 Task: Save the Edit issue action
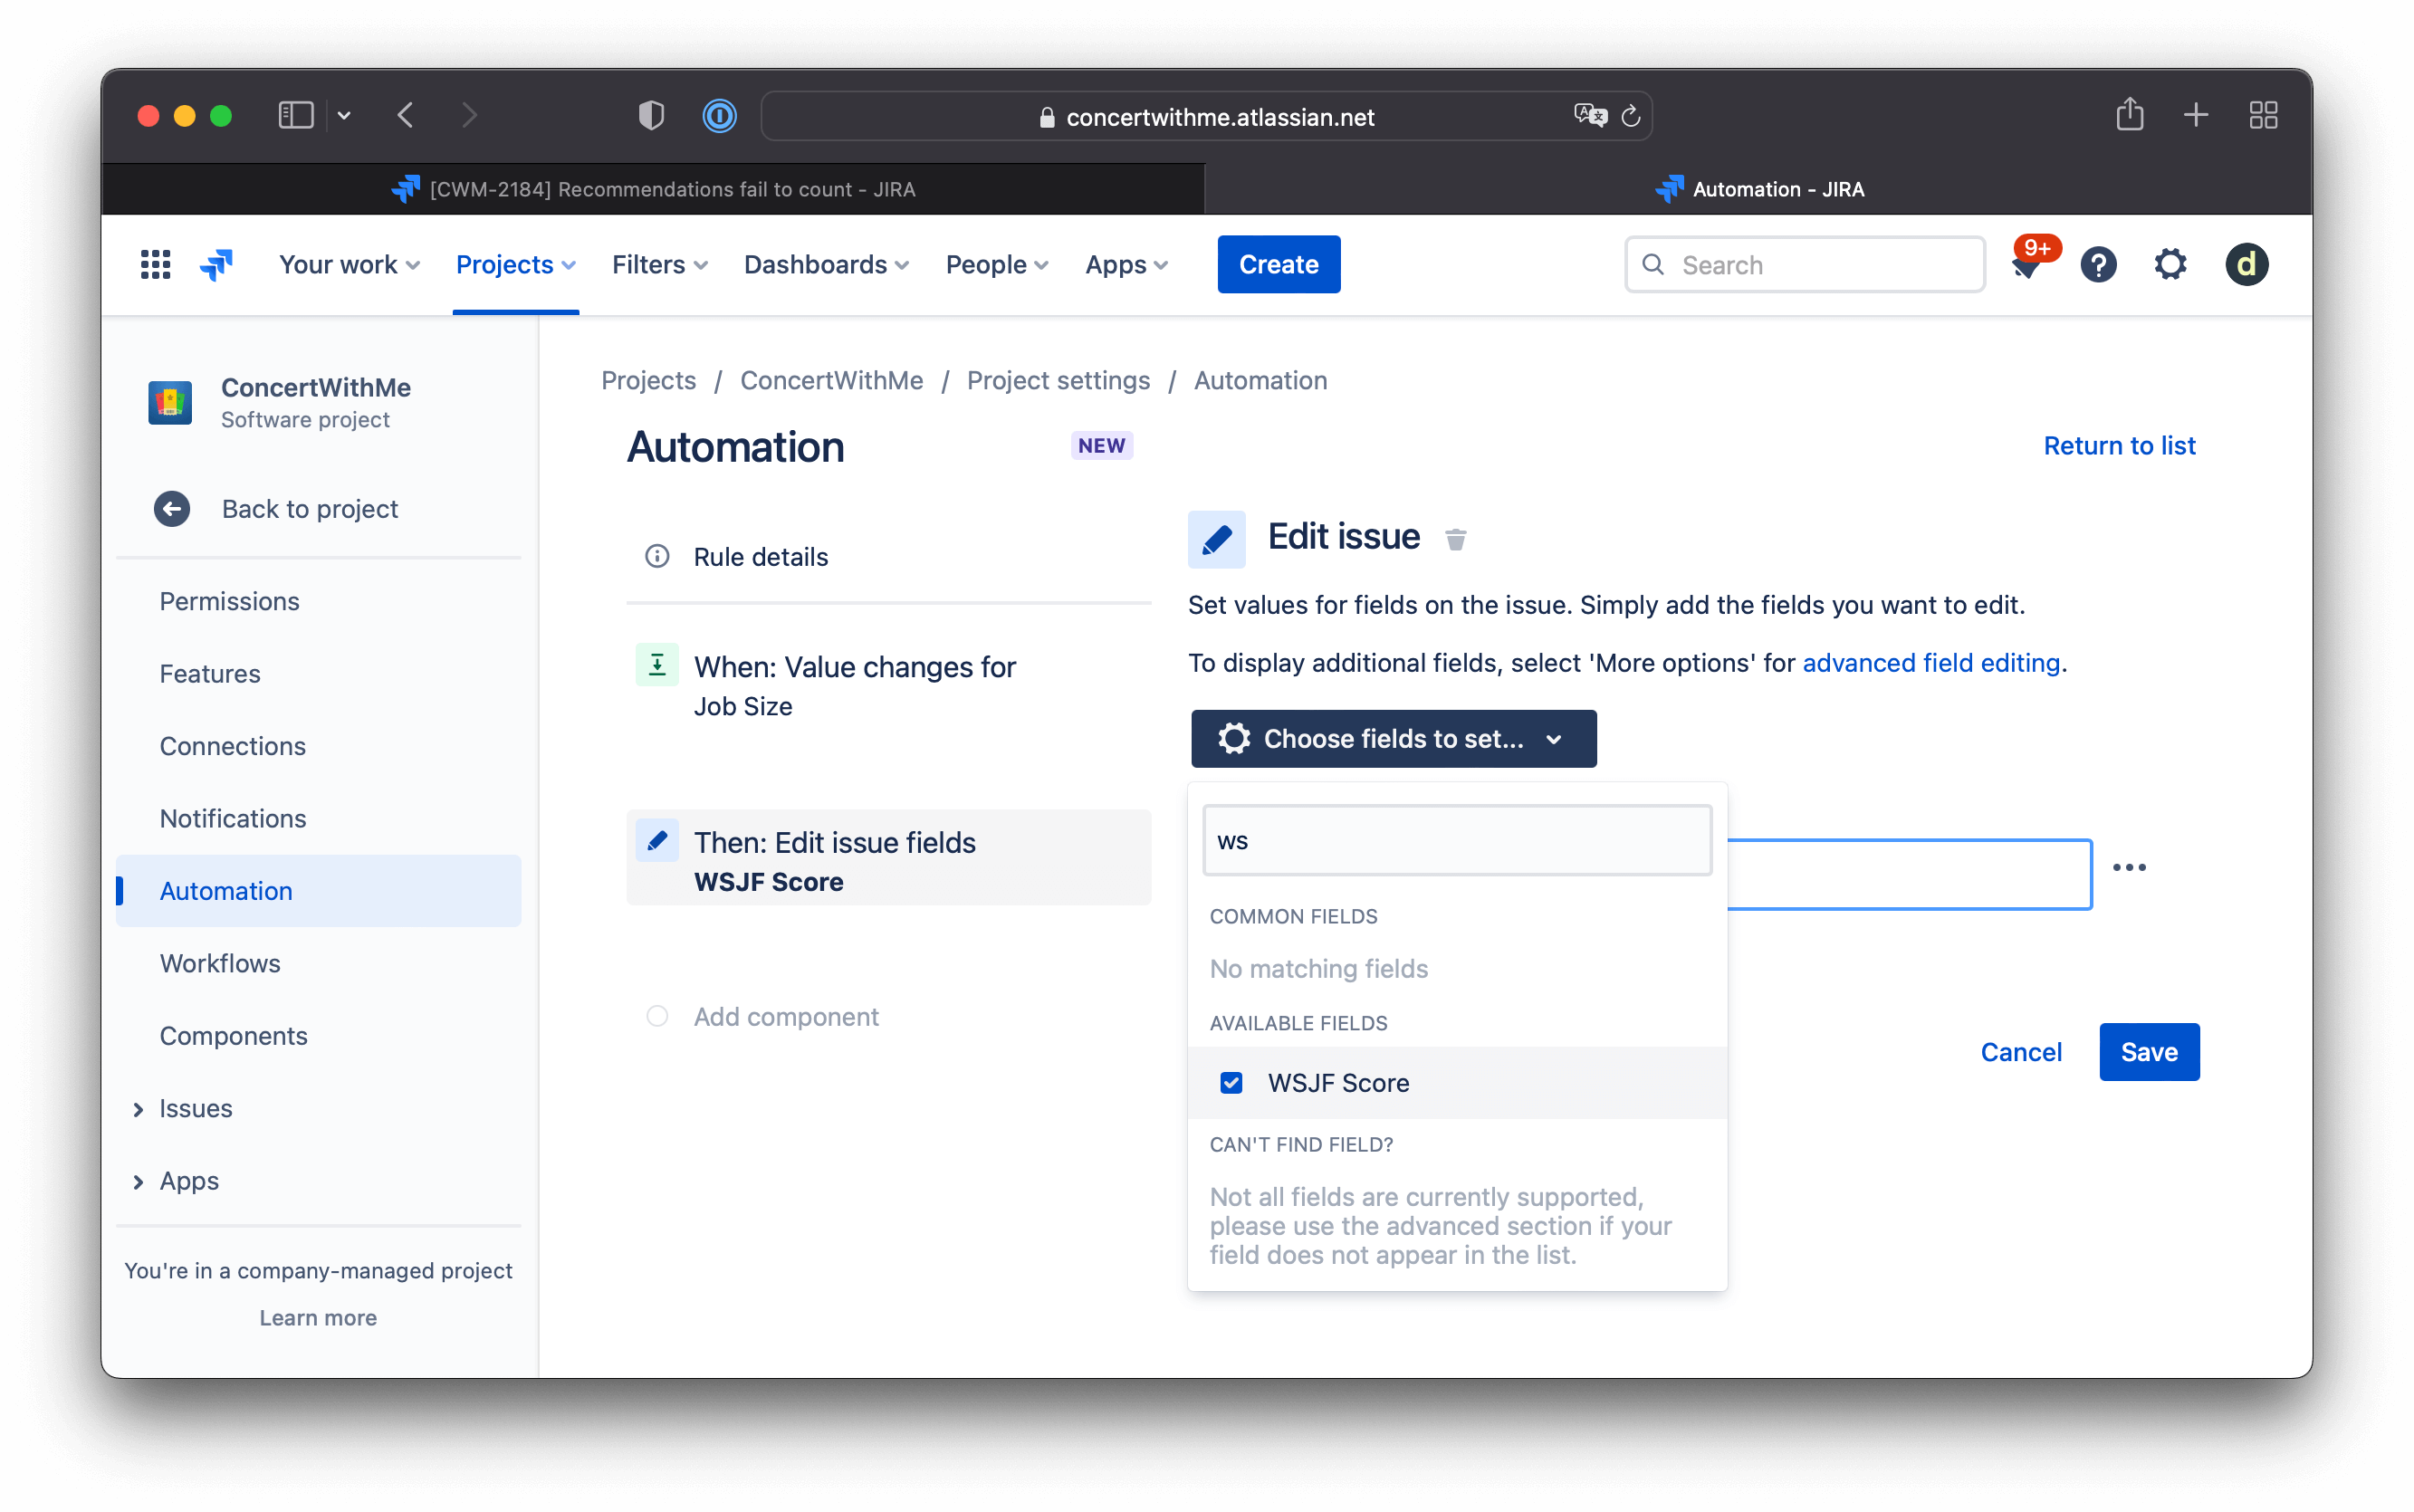[2148, 1051]
